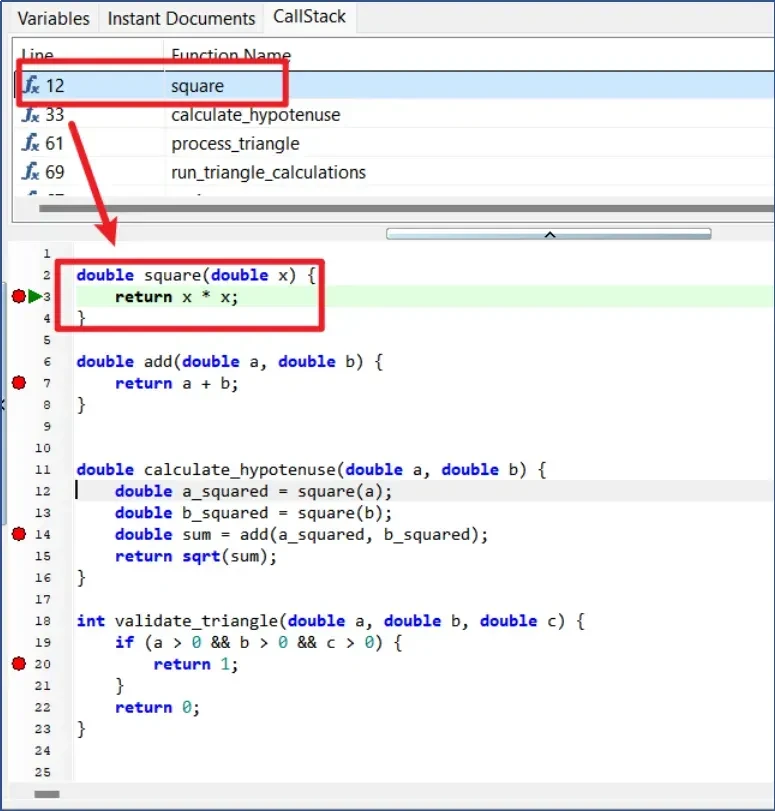Screen dimensions: 775x811
Task: Click the 'return sqrt(sum);' line
Action: [x=196, y=556]
